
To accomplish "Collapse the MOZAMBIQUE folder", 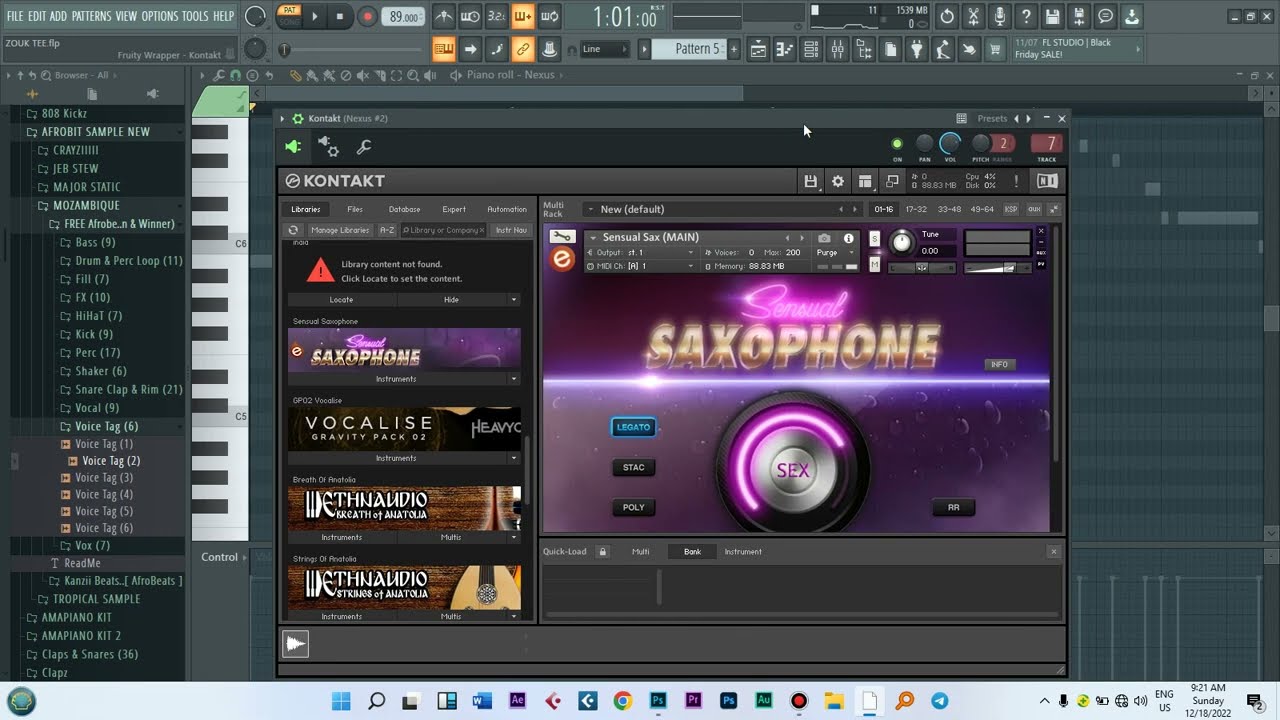I will [86, 205].
